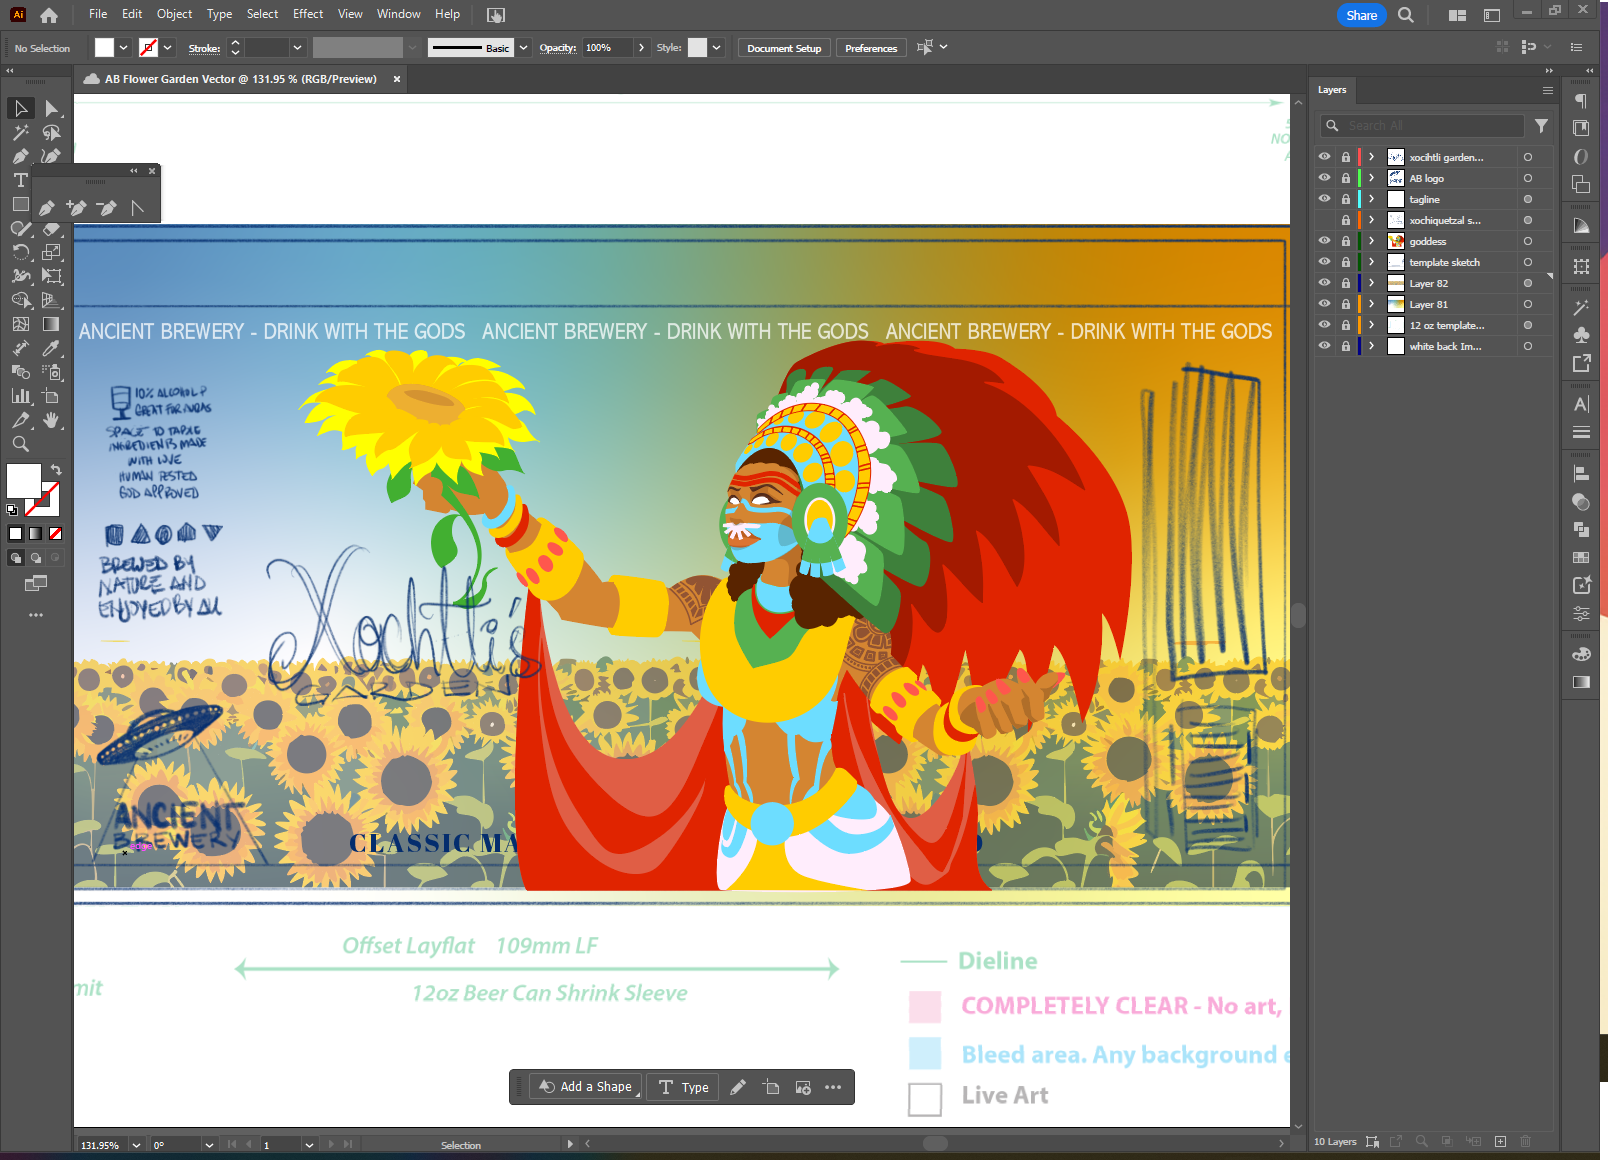The height and width of the screenshot is (1160, 1608).
Task: Open the rotate view angle dropdown
Action: tap(209, 1145)
